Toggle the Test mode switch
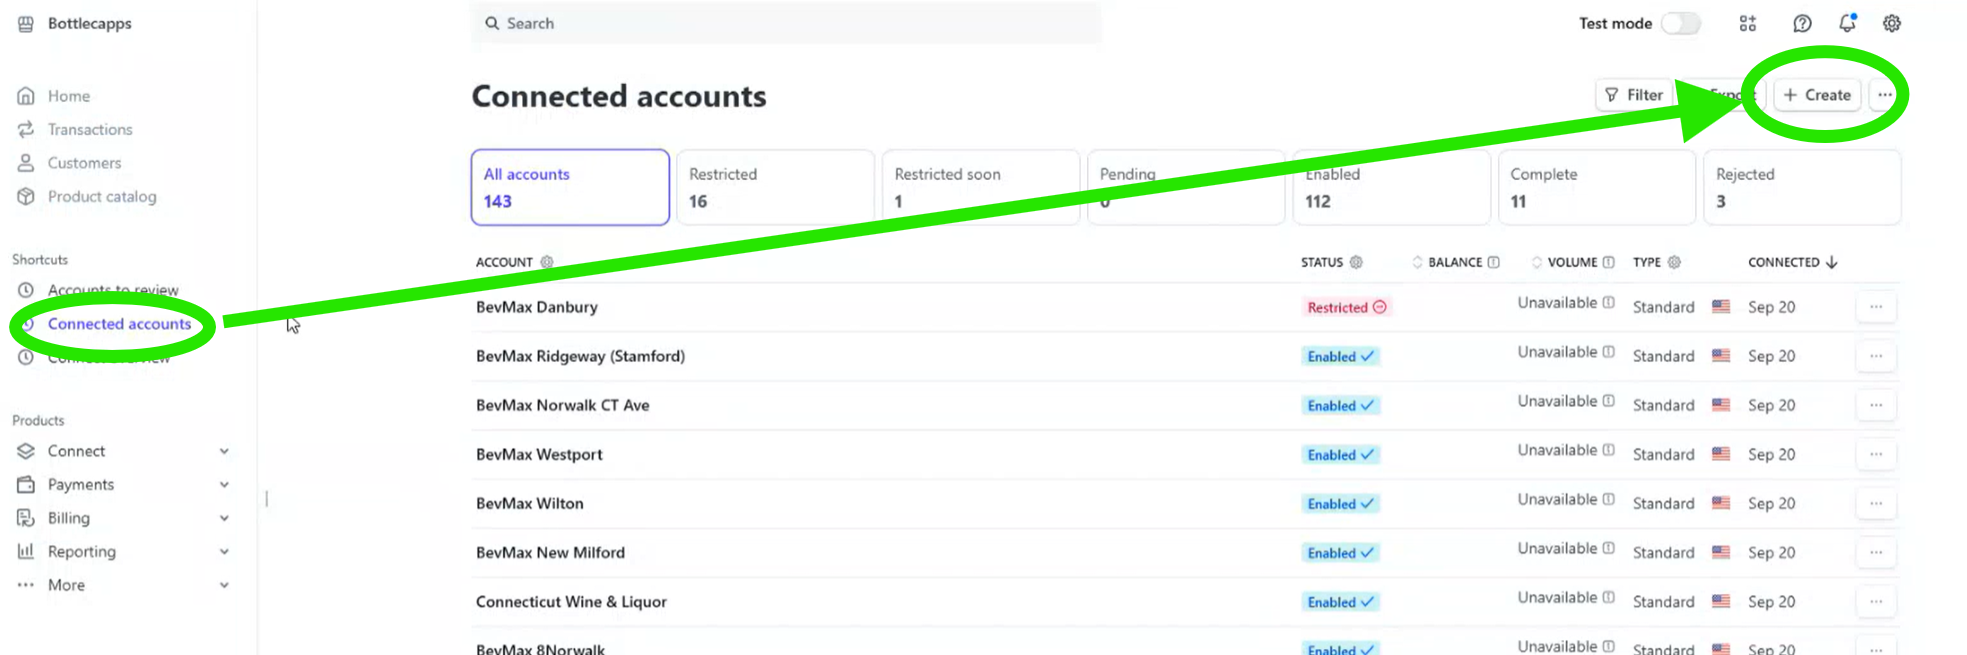This screenshot has height=655, width=1967. click(1681, 23)
